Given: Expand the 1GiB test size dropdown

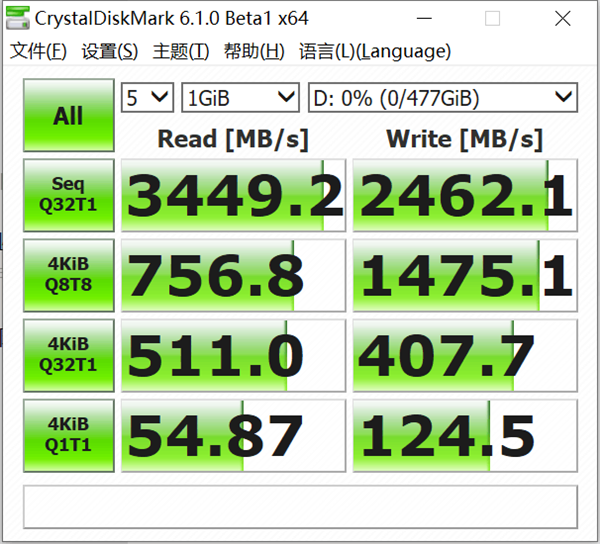Looking at the screenshot, I should click(x=240, y=98).
